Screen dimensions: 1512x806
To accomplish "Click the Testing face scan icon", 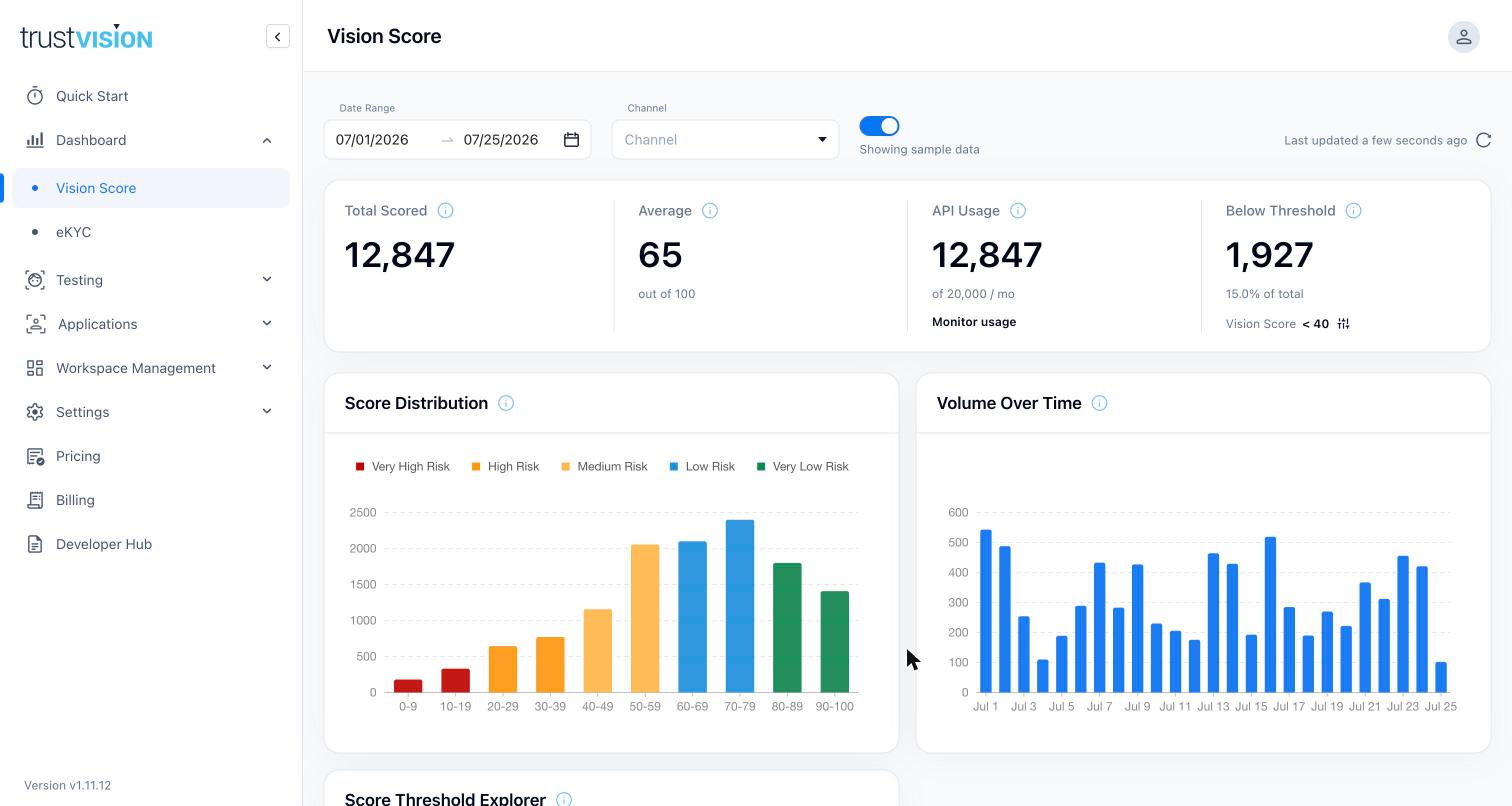I will pyautogui.click(x=35, y=280).
